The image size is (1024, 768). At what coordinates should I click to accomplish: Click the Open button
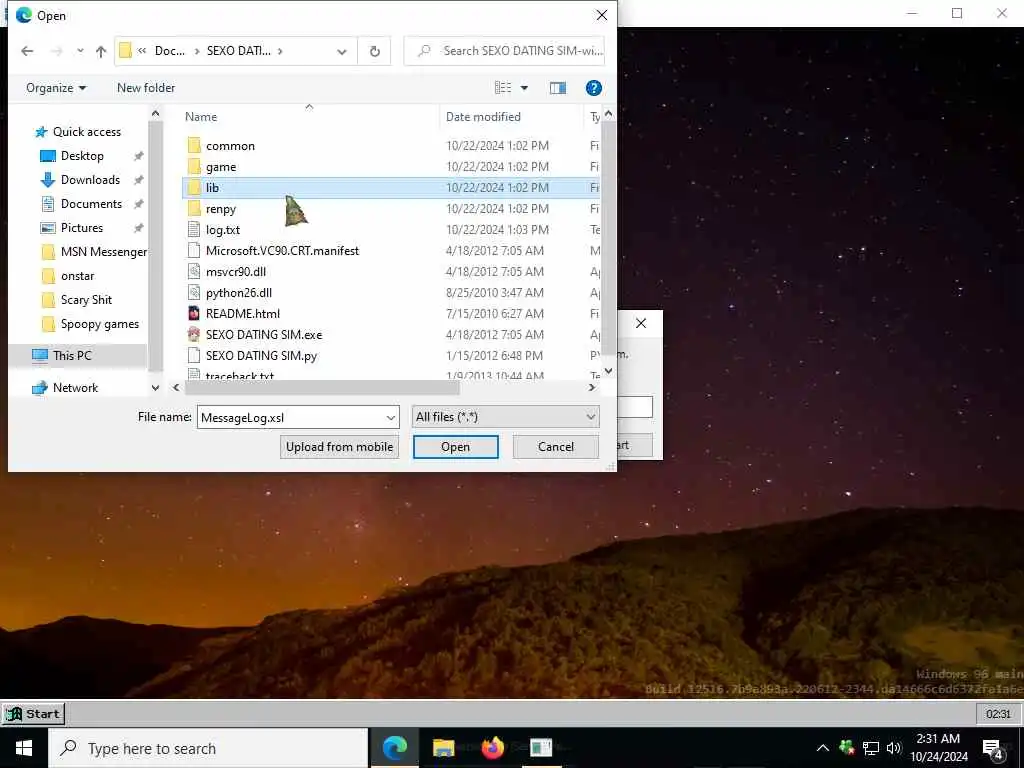(x=455, y=447)
